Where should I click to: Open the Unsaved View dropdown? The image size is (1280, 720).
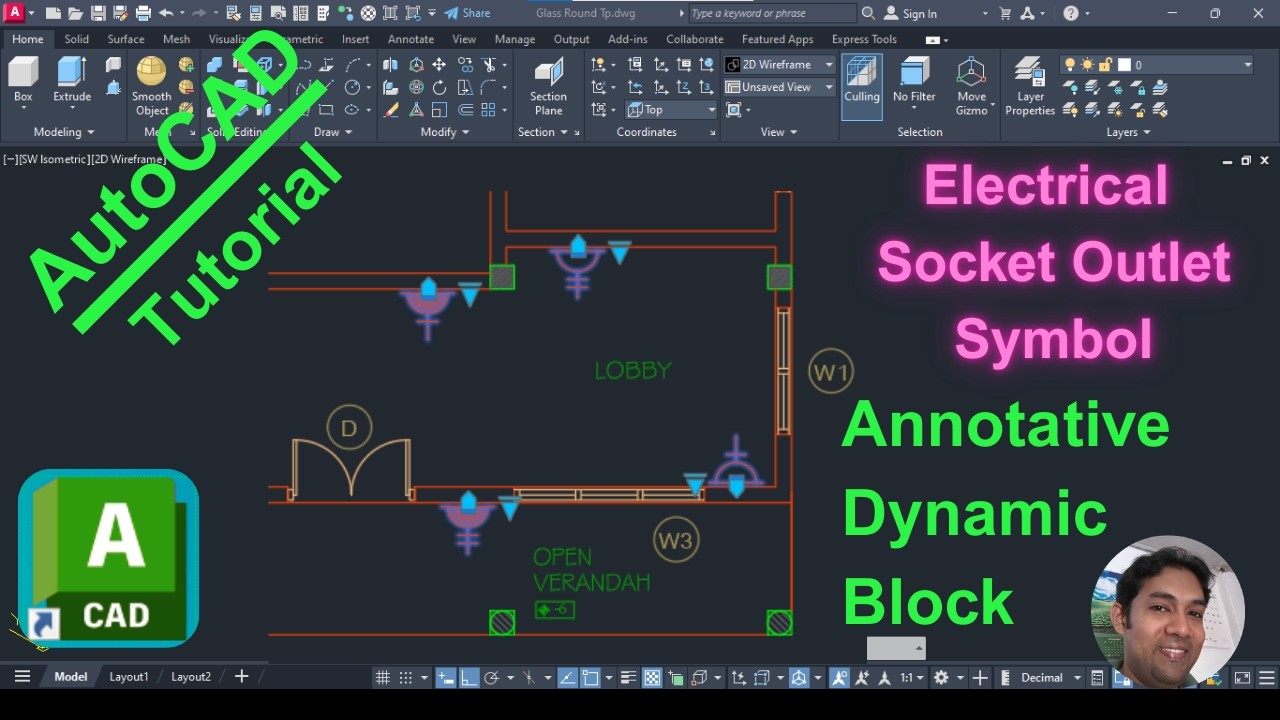click(x=780, y=88)
